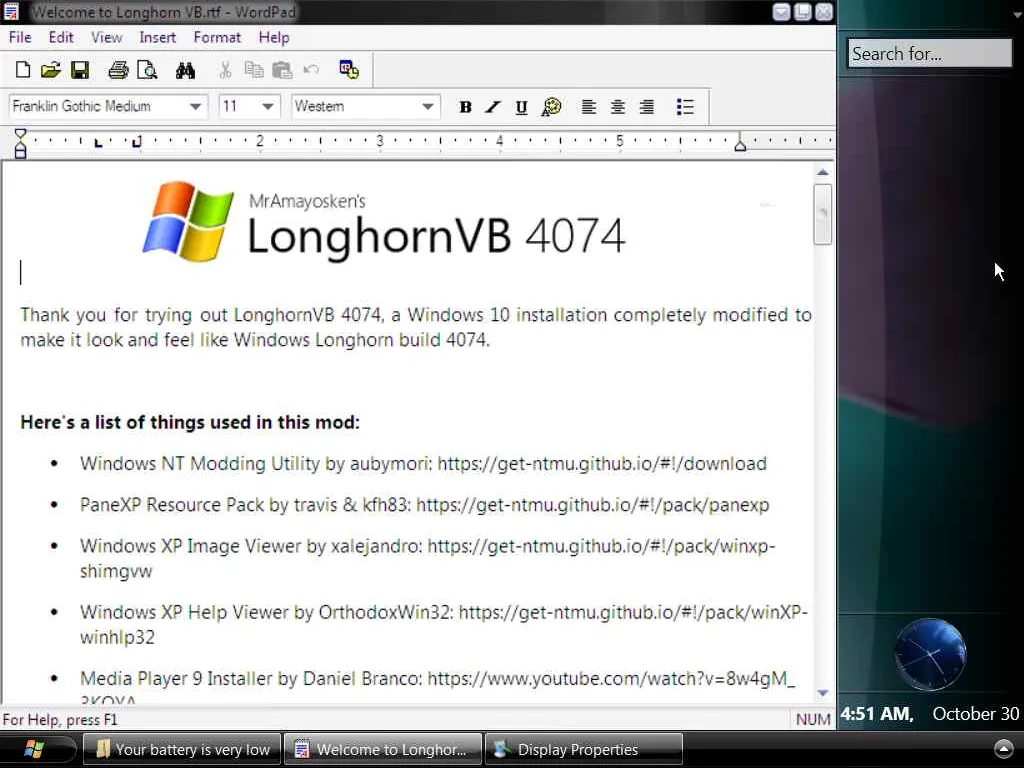Toggle Italic formatting
The width and height of the screenshot is (1024, 768).
point(493,107)
